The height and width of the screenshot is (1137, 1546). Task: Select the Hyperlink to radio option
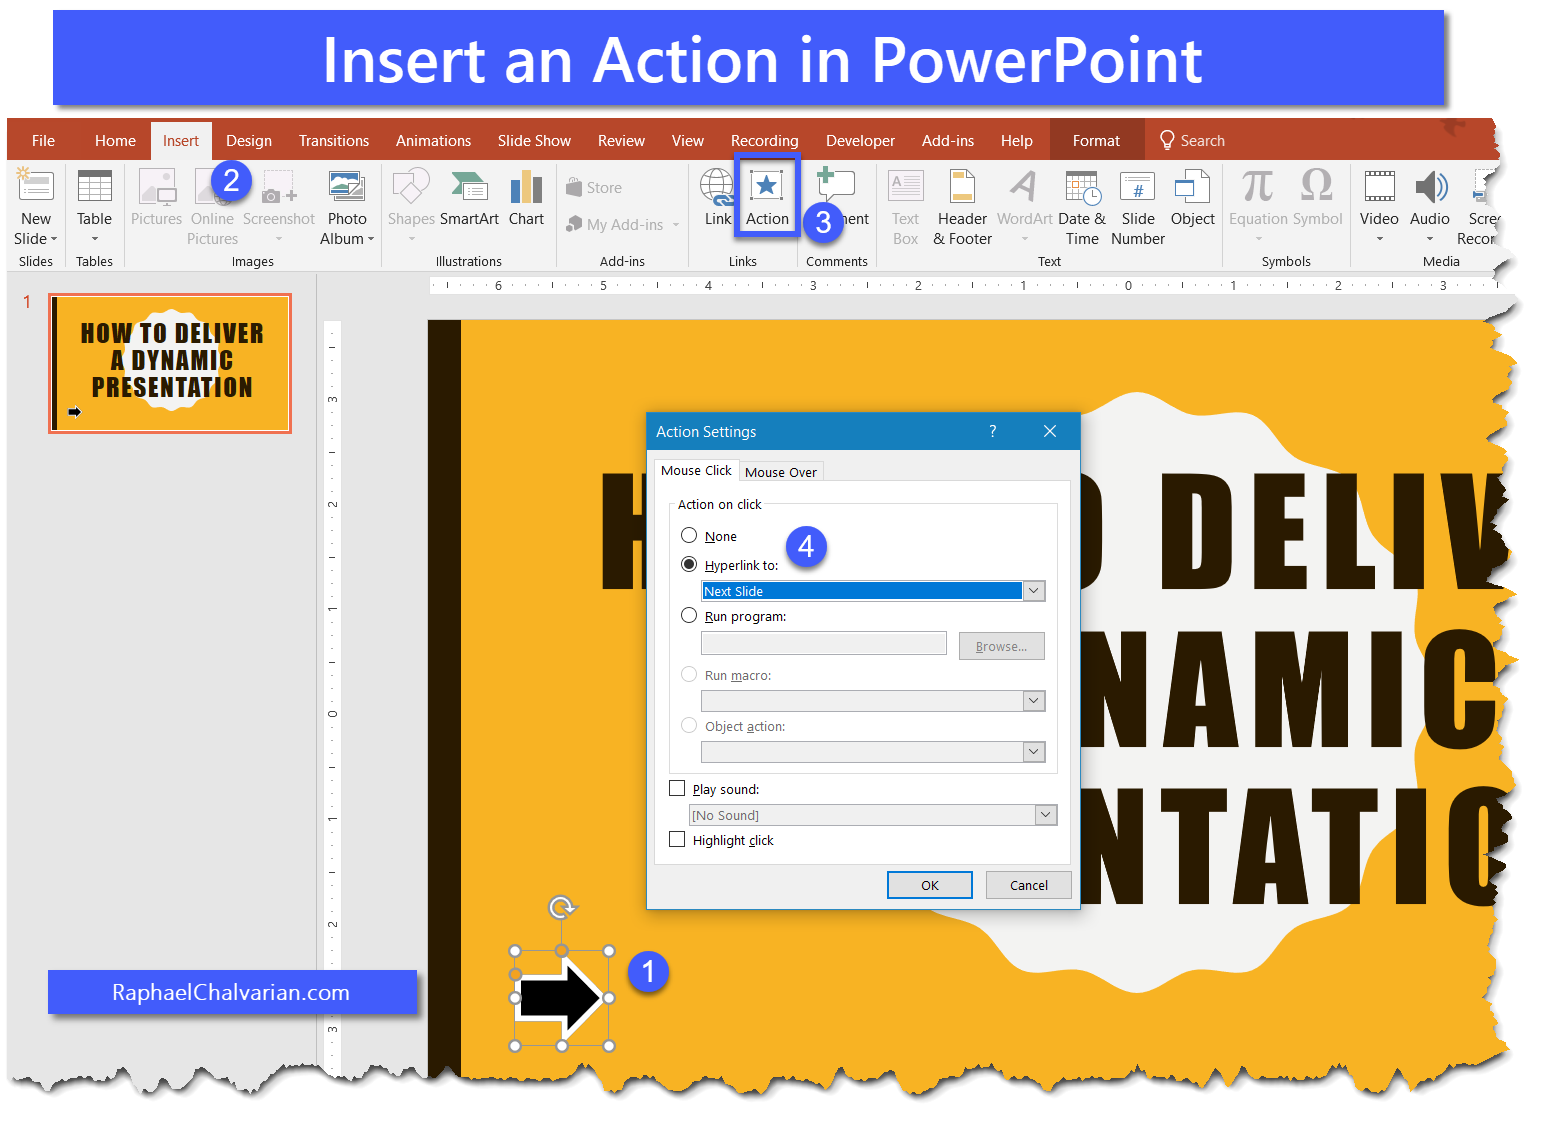(689, 564)
